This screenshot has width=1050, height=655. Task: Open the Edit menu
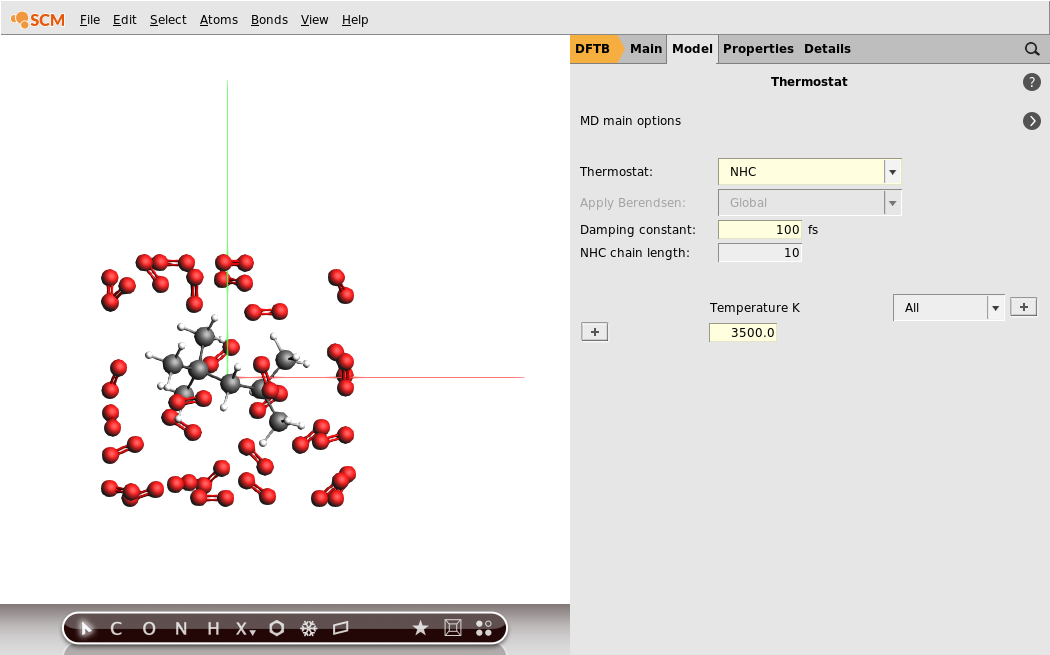[125, 19]
